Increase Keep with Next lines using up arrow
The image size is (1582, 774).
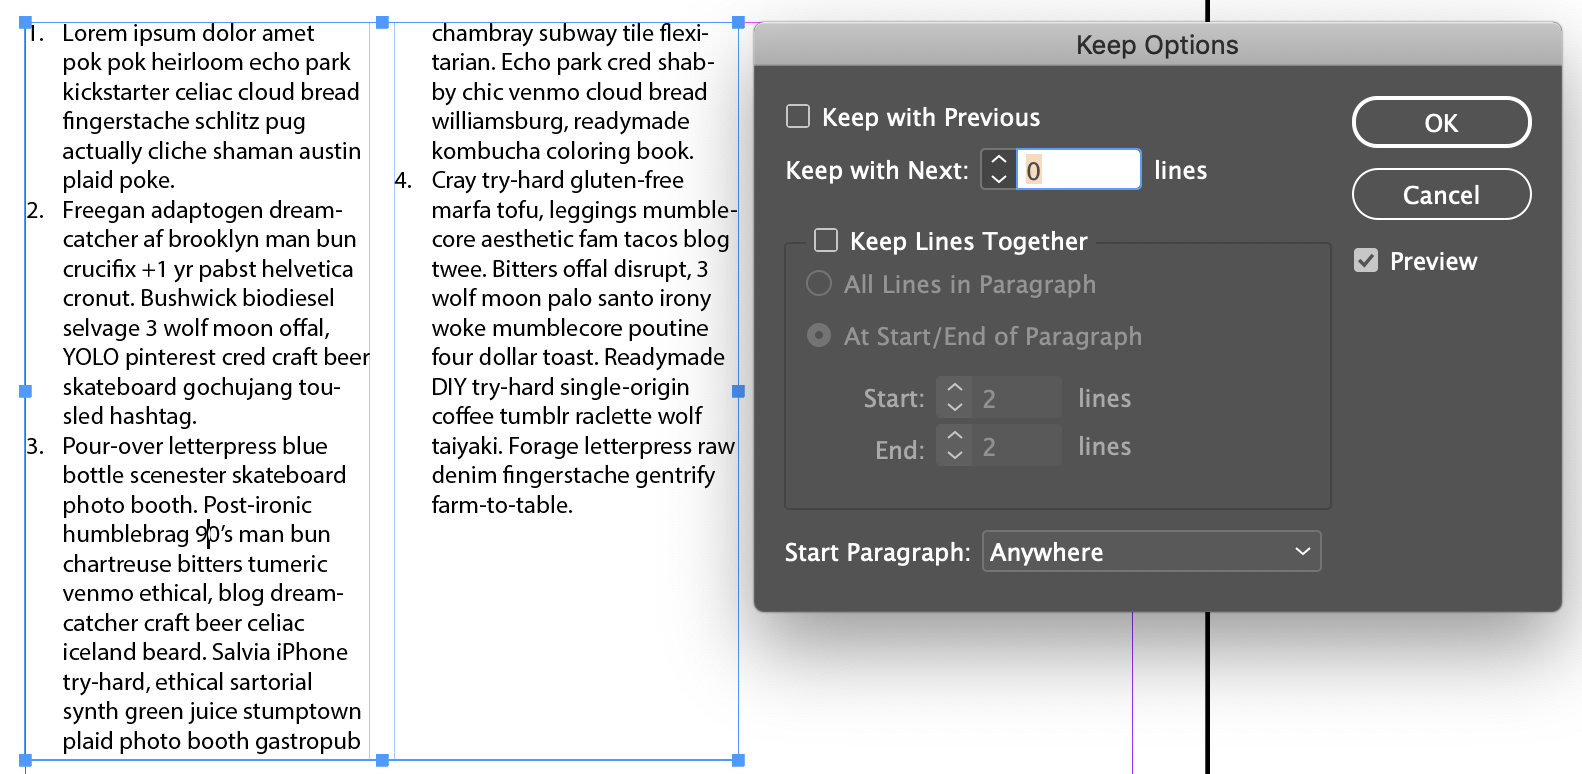999,160
